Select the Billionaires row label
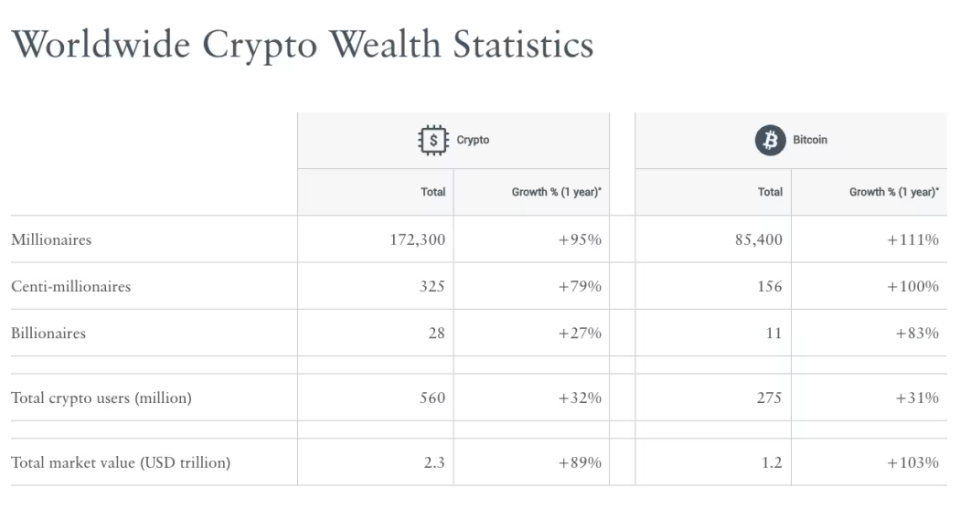 point(48,333)
